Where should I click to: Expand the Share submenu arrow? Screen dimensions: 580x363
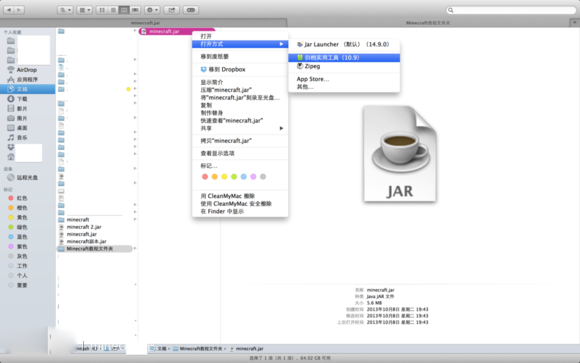click(x=281, y=128)
